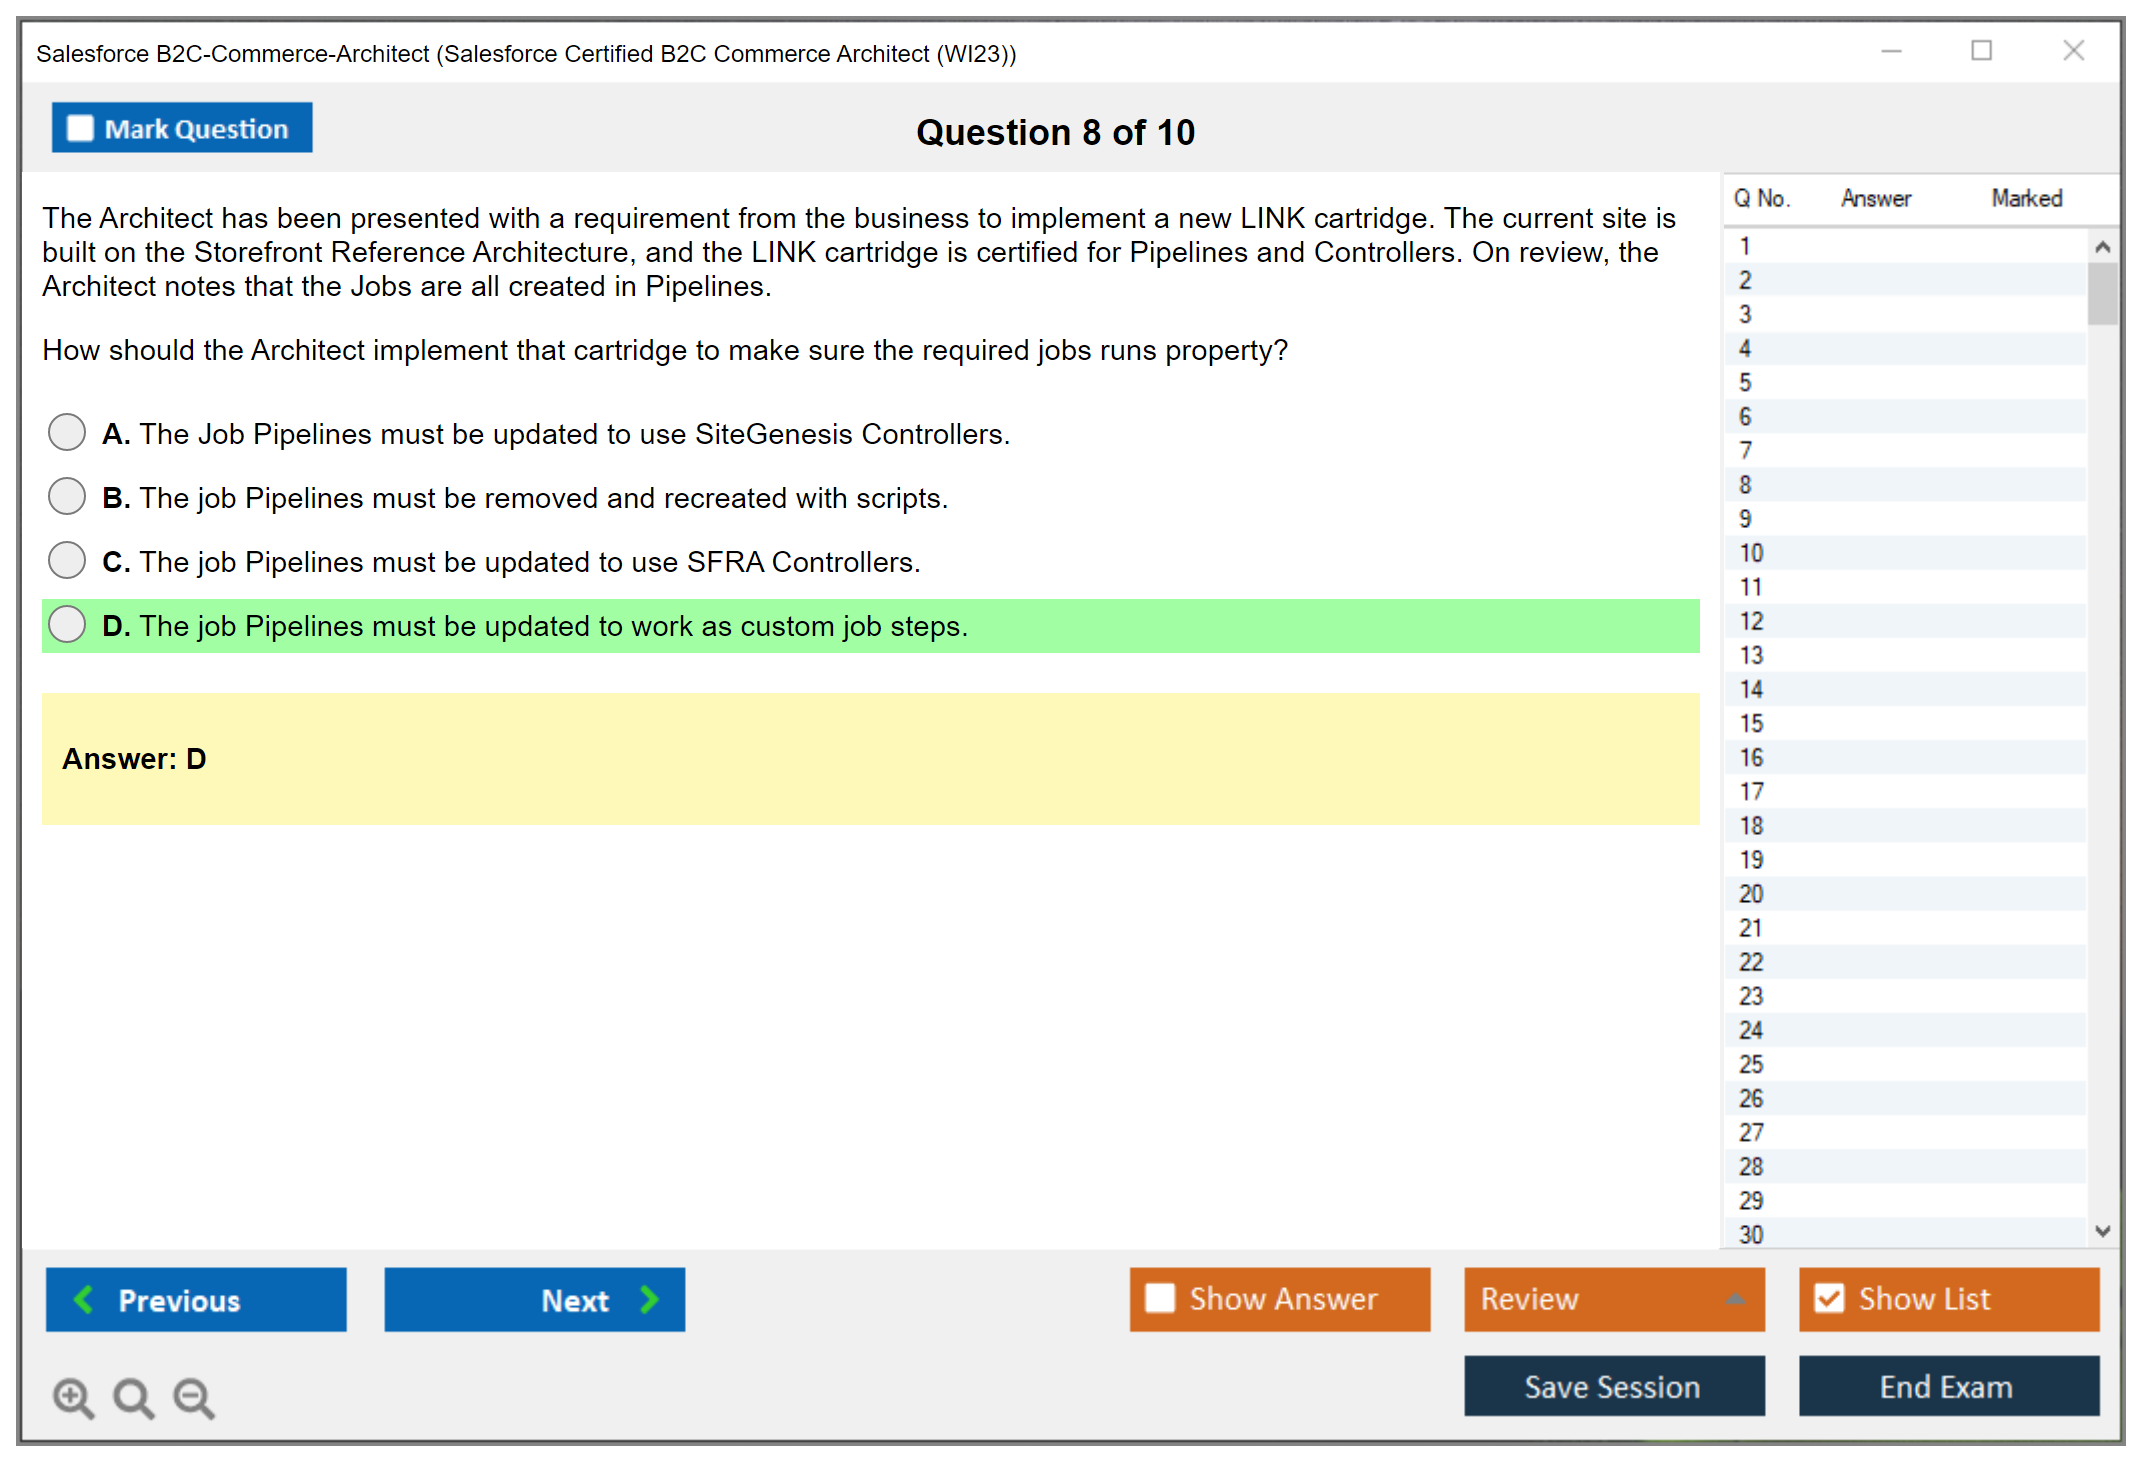Maximize the exam window
Image resolution: width=2150 pixels, height=1470 pixels.
pyautogui.click(x=1981, y=51)
